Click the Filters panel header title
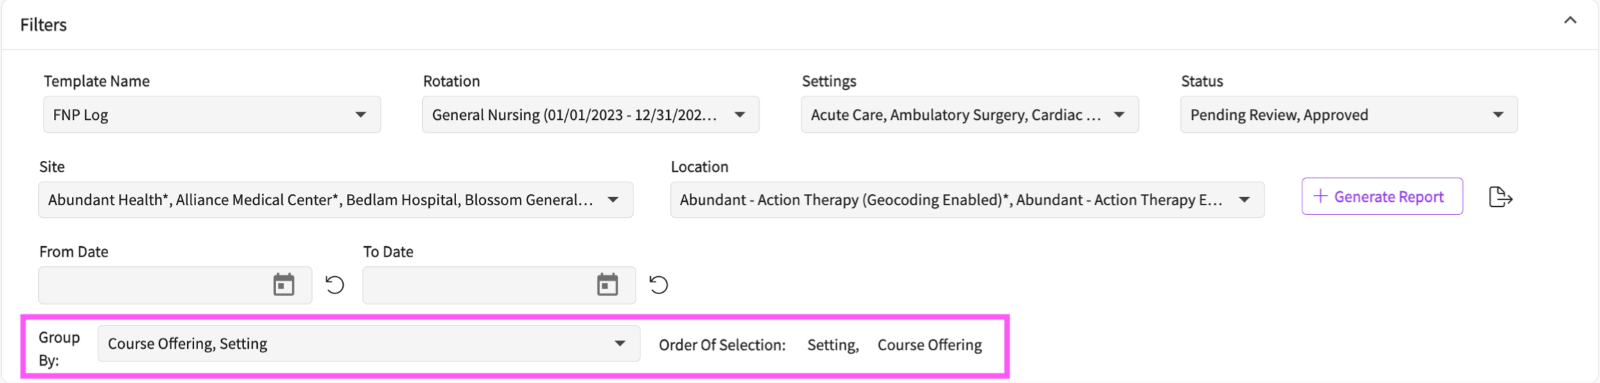The image size is (1600, 383). [43, 24]
